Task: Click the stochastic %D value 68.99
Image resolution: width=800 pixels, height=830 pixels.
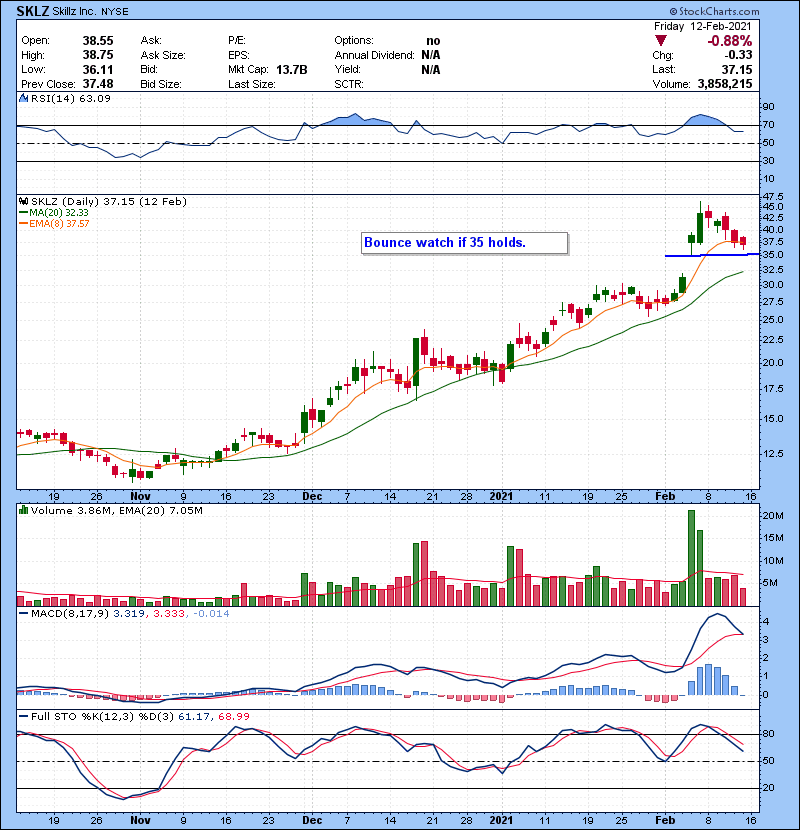Action: point(234,717)
